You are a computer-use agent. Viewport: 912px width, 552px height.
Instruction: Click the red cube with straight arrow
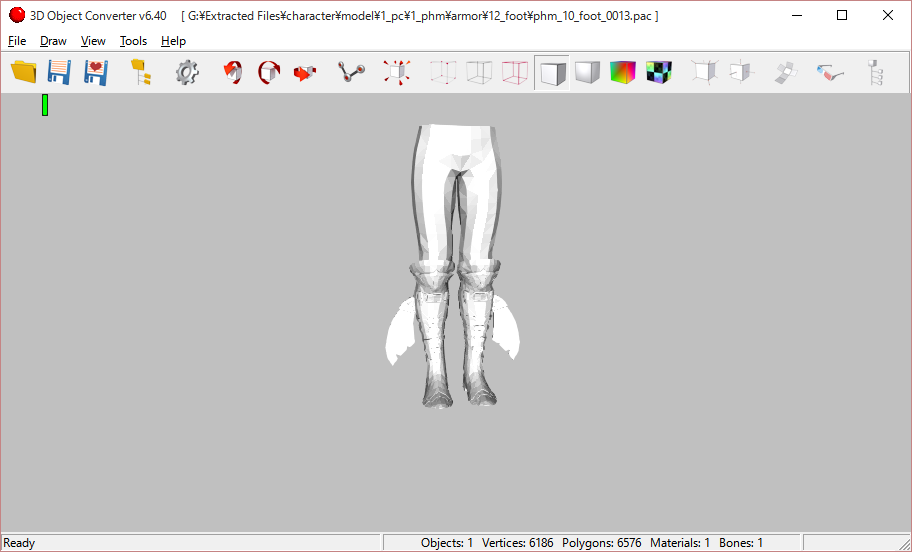(305, 72)
